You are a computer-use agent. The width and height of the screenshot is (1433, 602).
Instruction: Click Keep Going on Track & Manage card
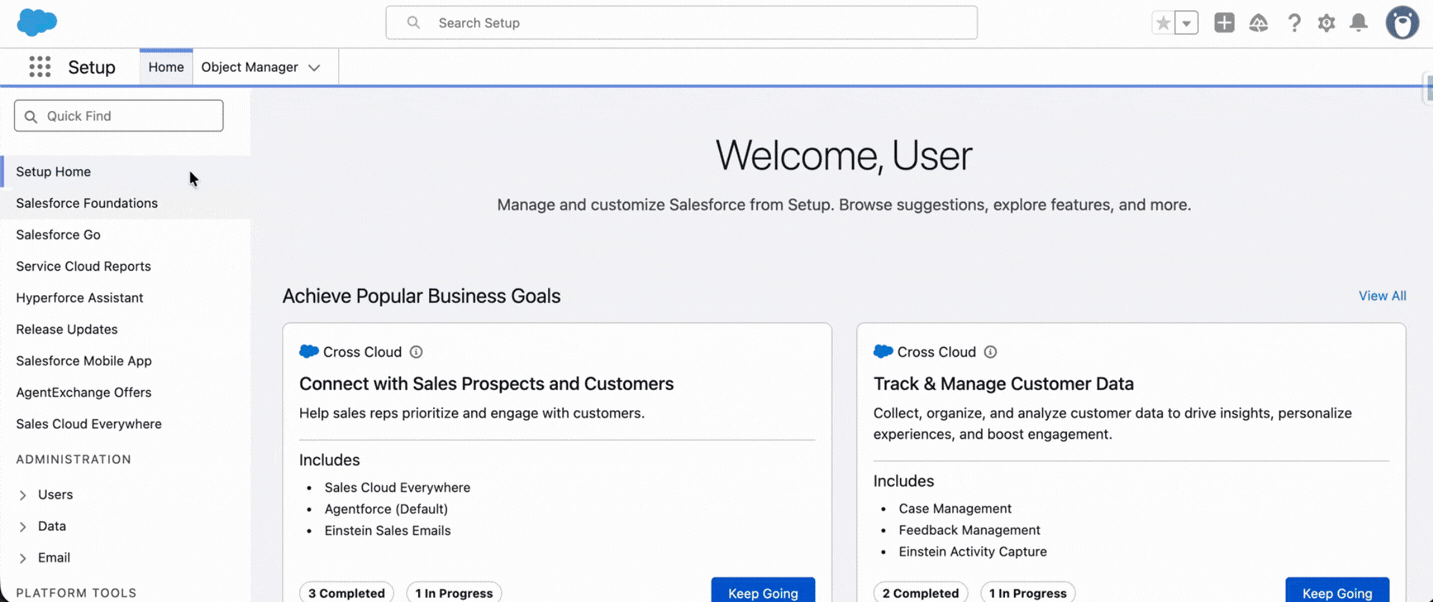coord(1337,592)
